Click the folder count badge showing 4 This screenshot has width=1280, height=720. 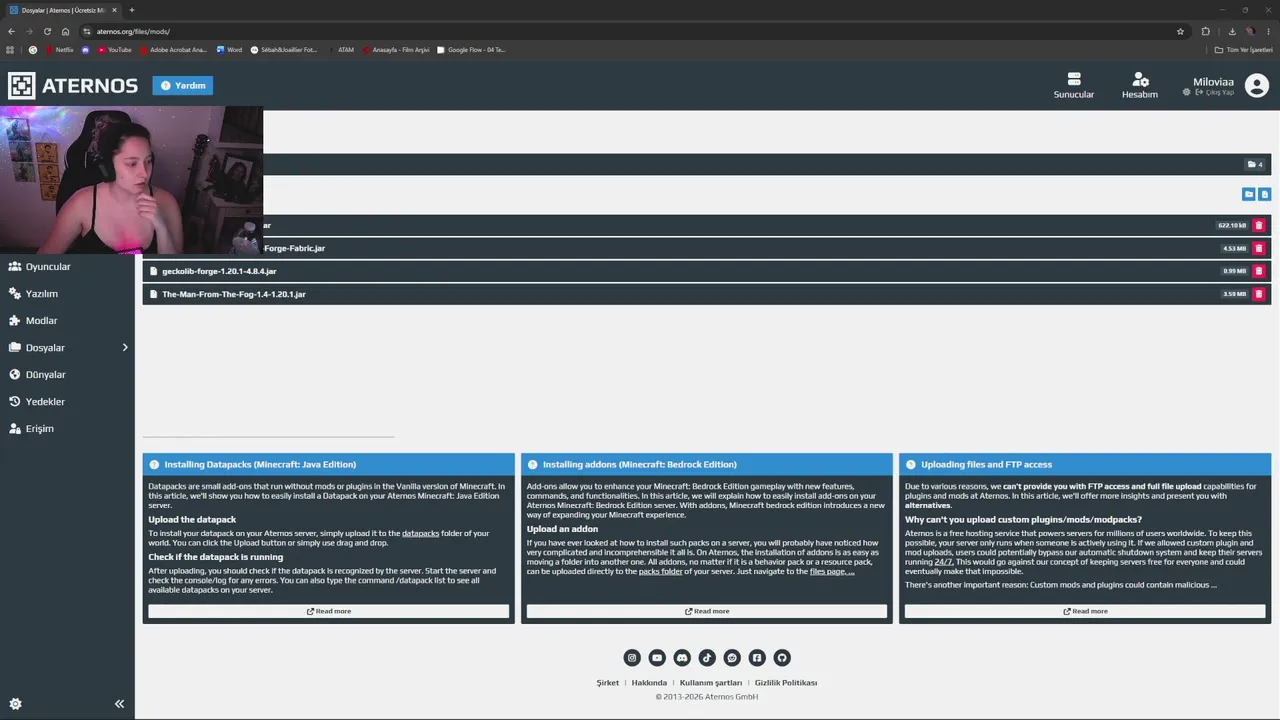click(1254, 164)
